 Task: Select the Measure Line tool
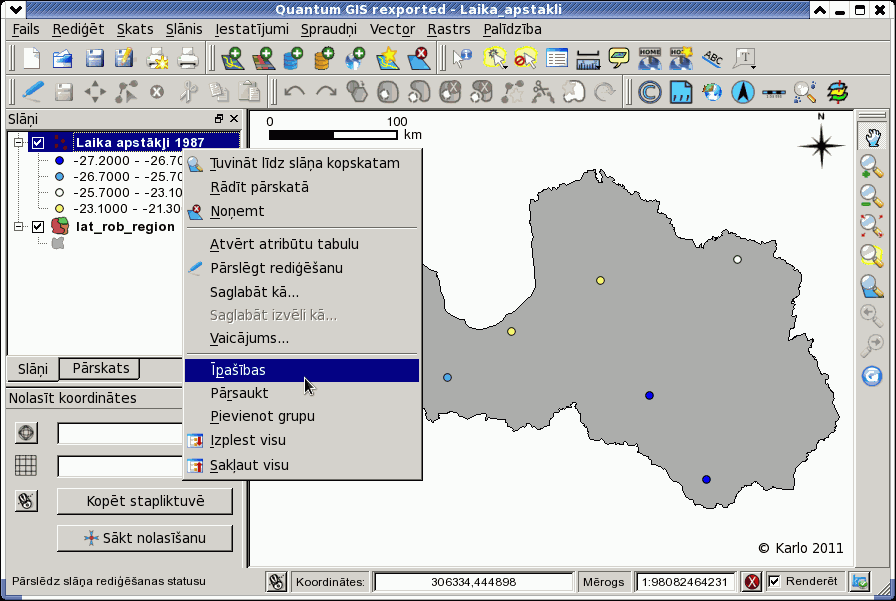pyautogui.click(x=588, y=58)
